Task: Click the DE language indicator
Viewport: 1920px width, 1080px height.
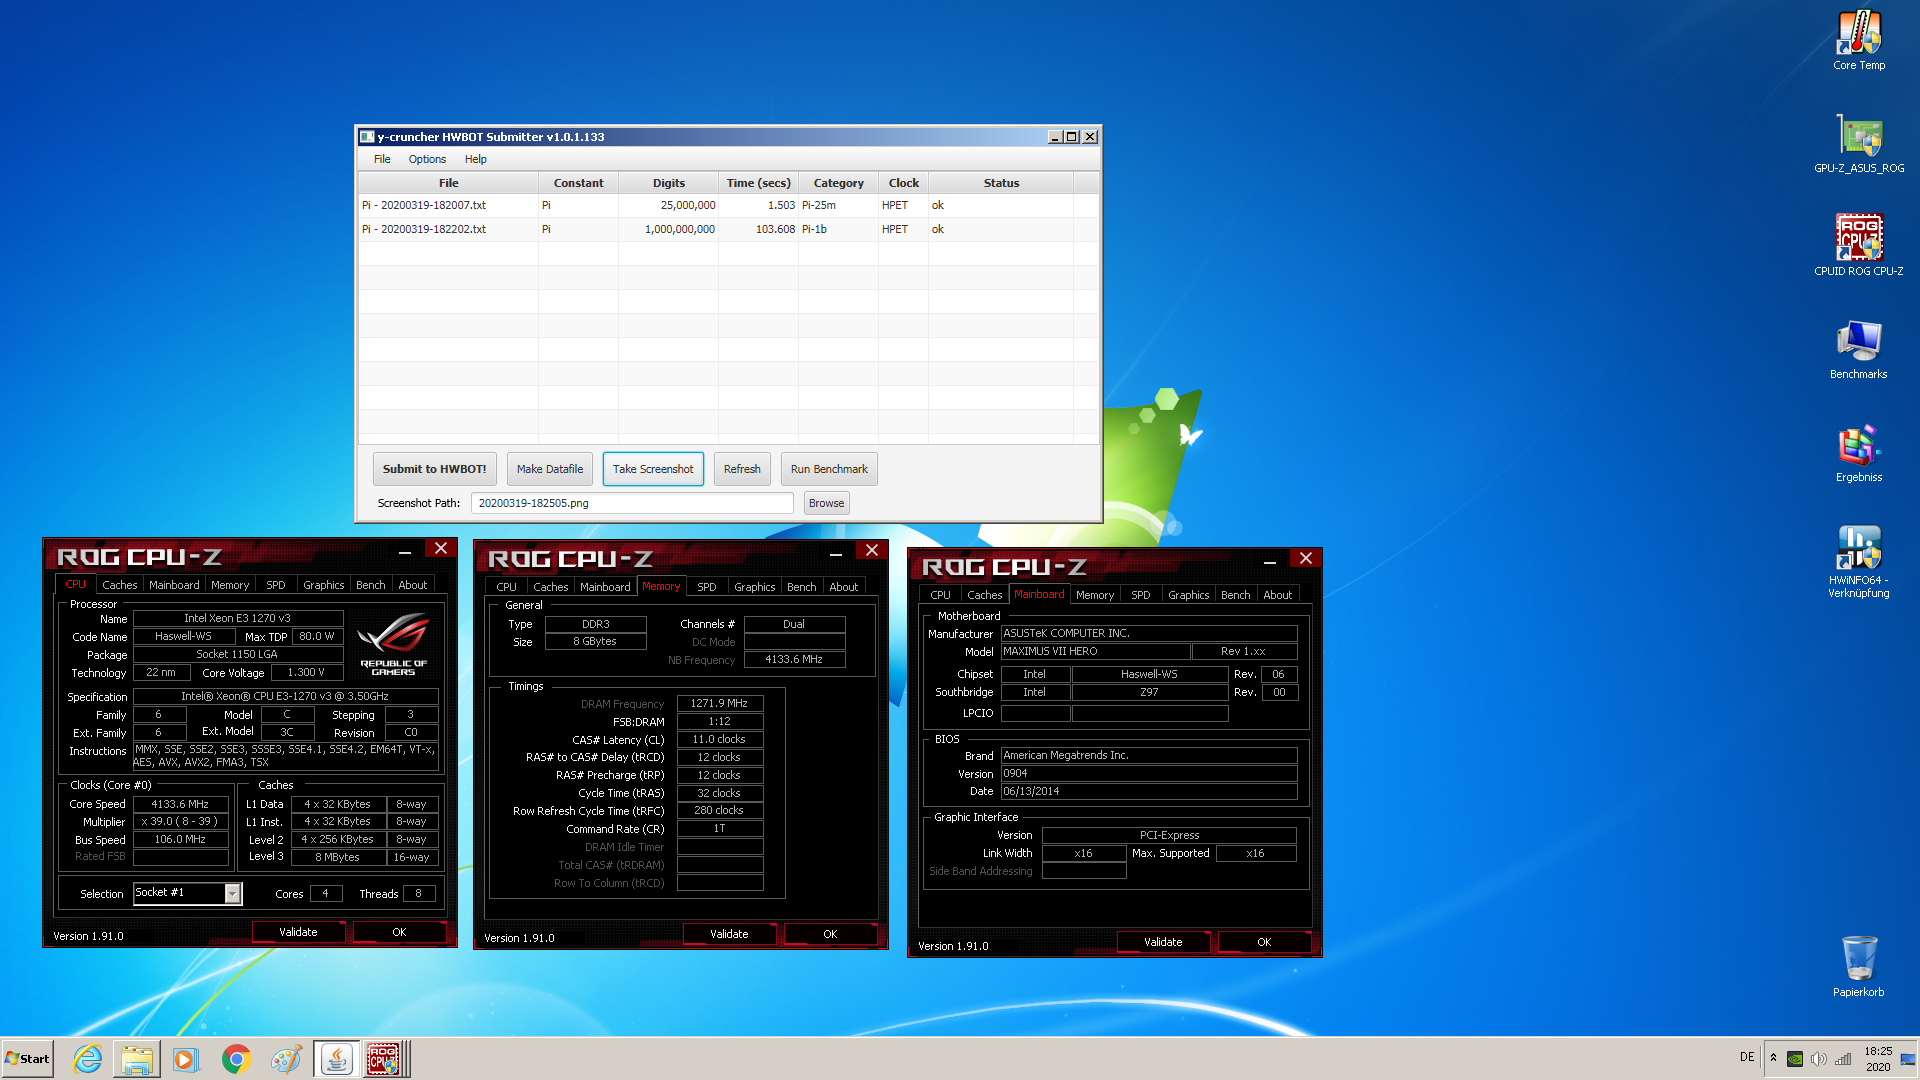Action: point(1747,1058)
